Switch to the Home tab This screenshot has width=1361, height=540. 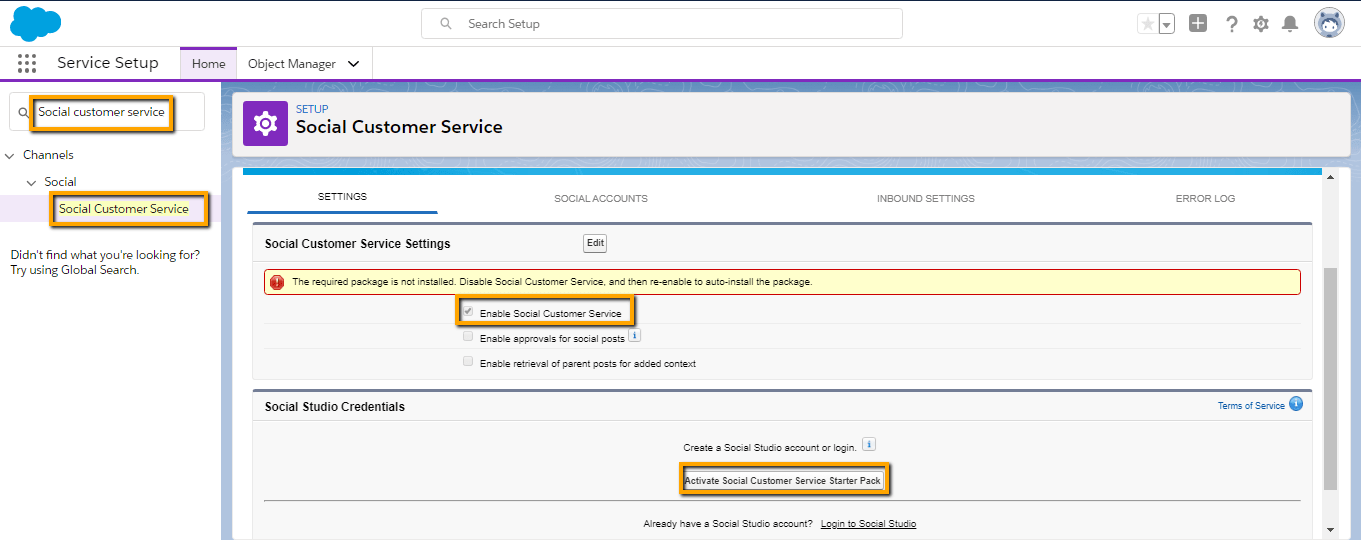point(209,64)
